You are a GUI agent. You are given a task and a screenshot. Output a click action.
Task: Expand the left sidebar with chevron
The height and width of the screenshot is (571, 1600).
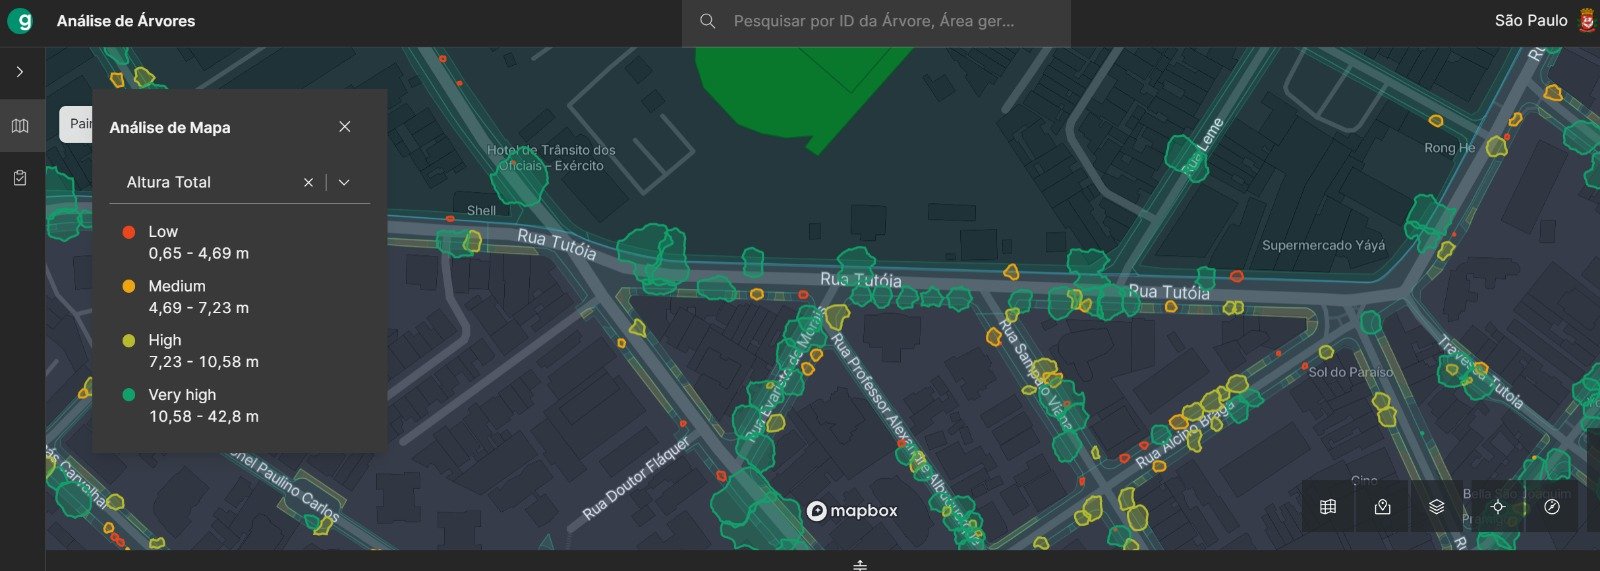click(20, 72)
